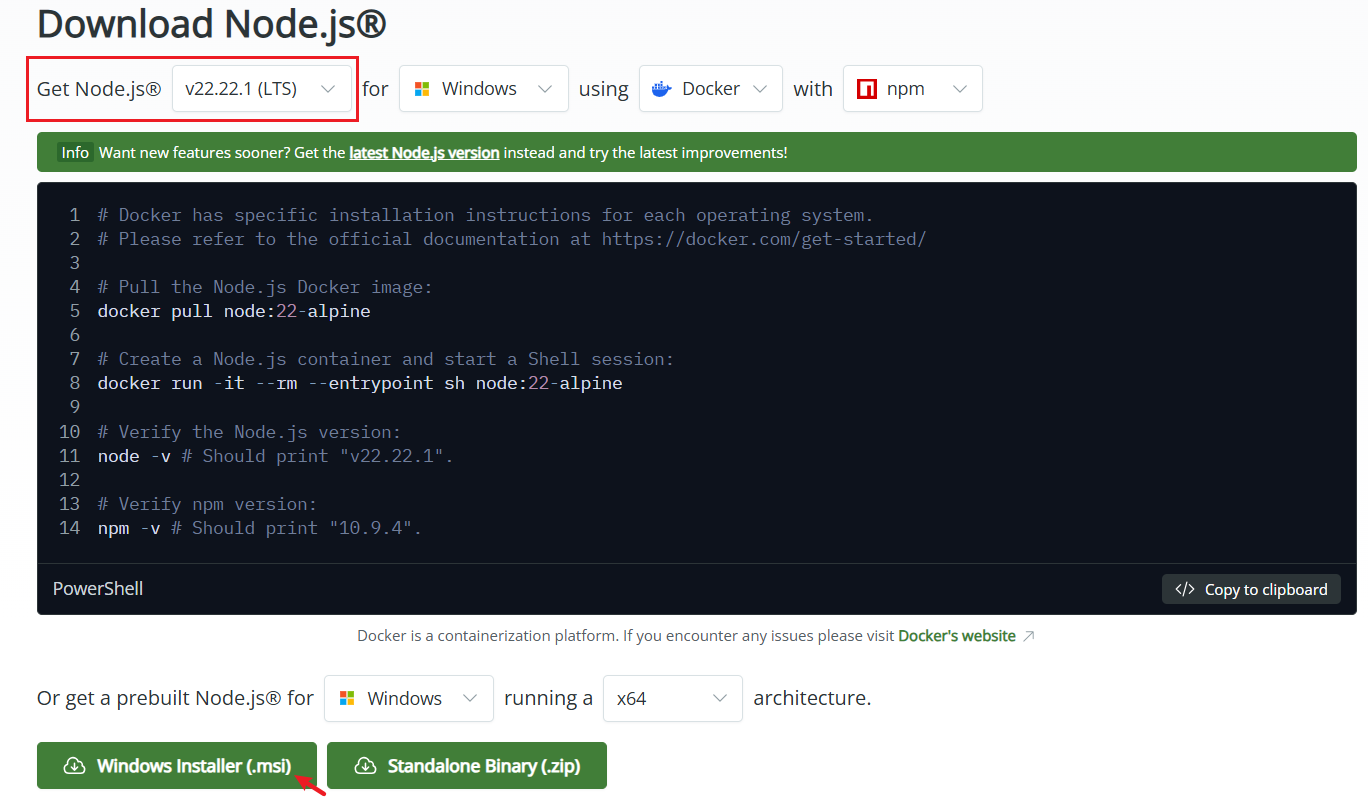Viewport: 1368px width, 802px height.
Task: Click the Docker whale icon
Action: 661,89
